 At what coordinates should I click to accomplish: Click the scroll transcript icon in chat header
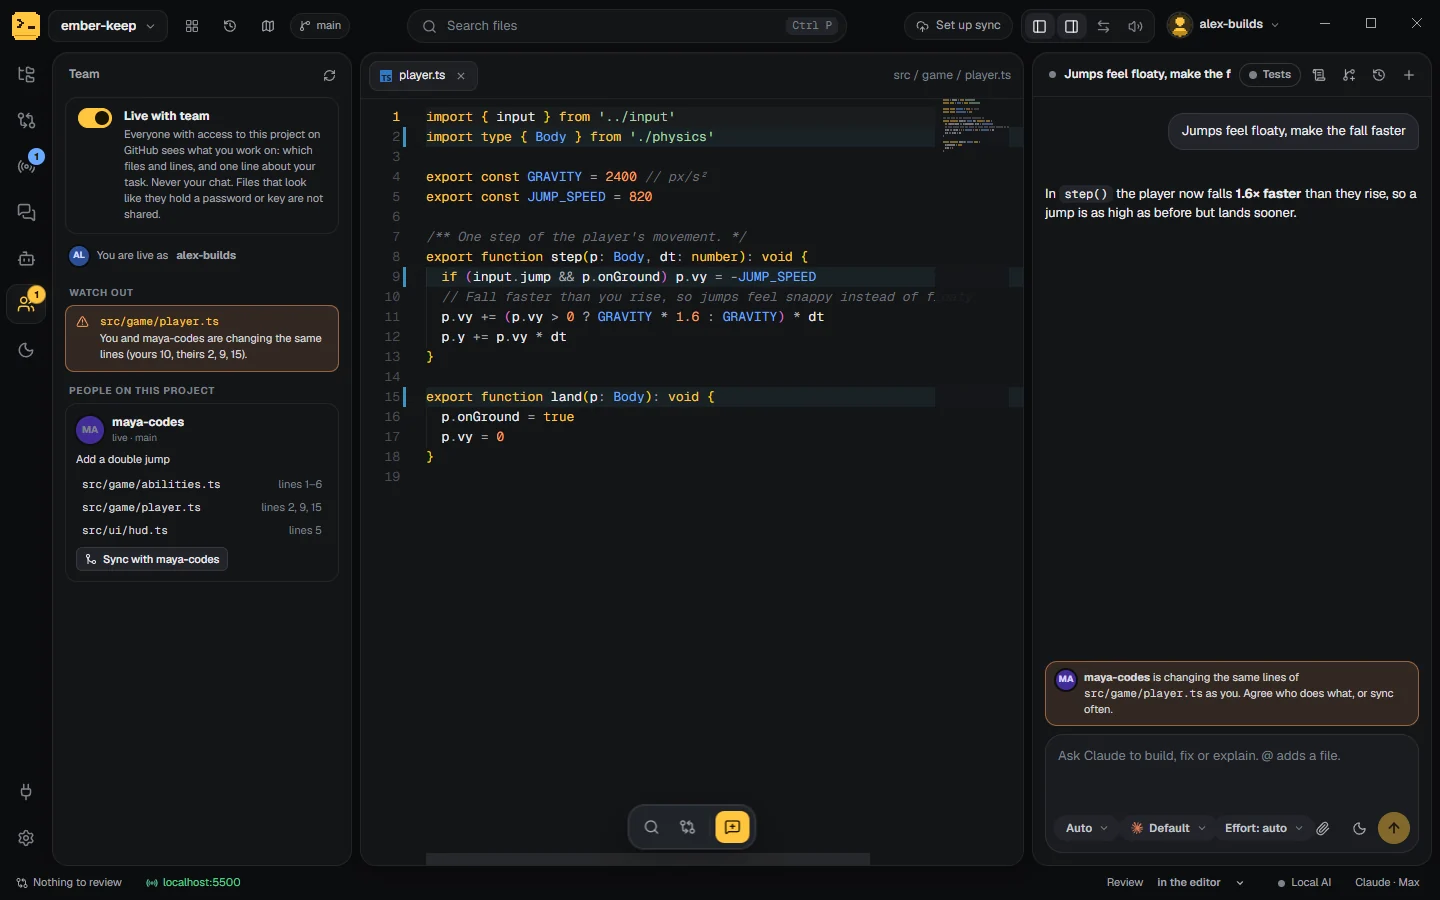point(1319,75)
